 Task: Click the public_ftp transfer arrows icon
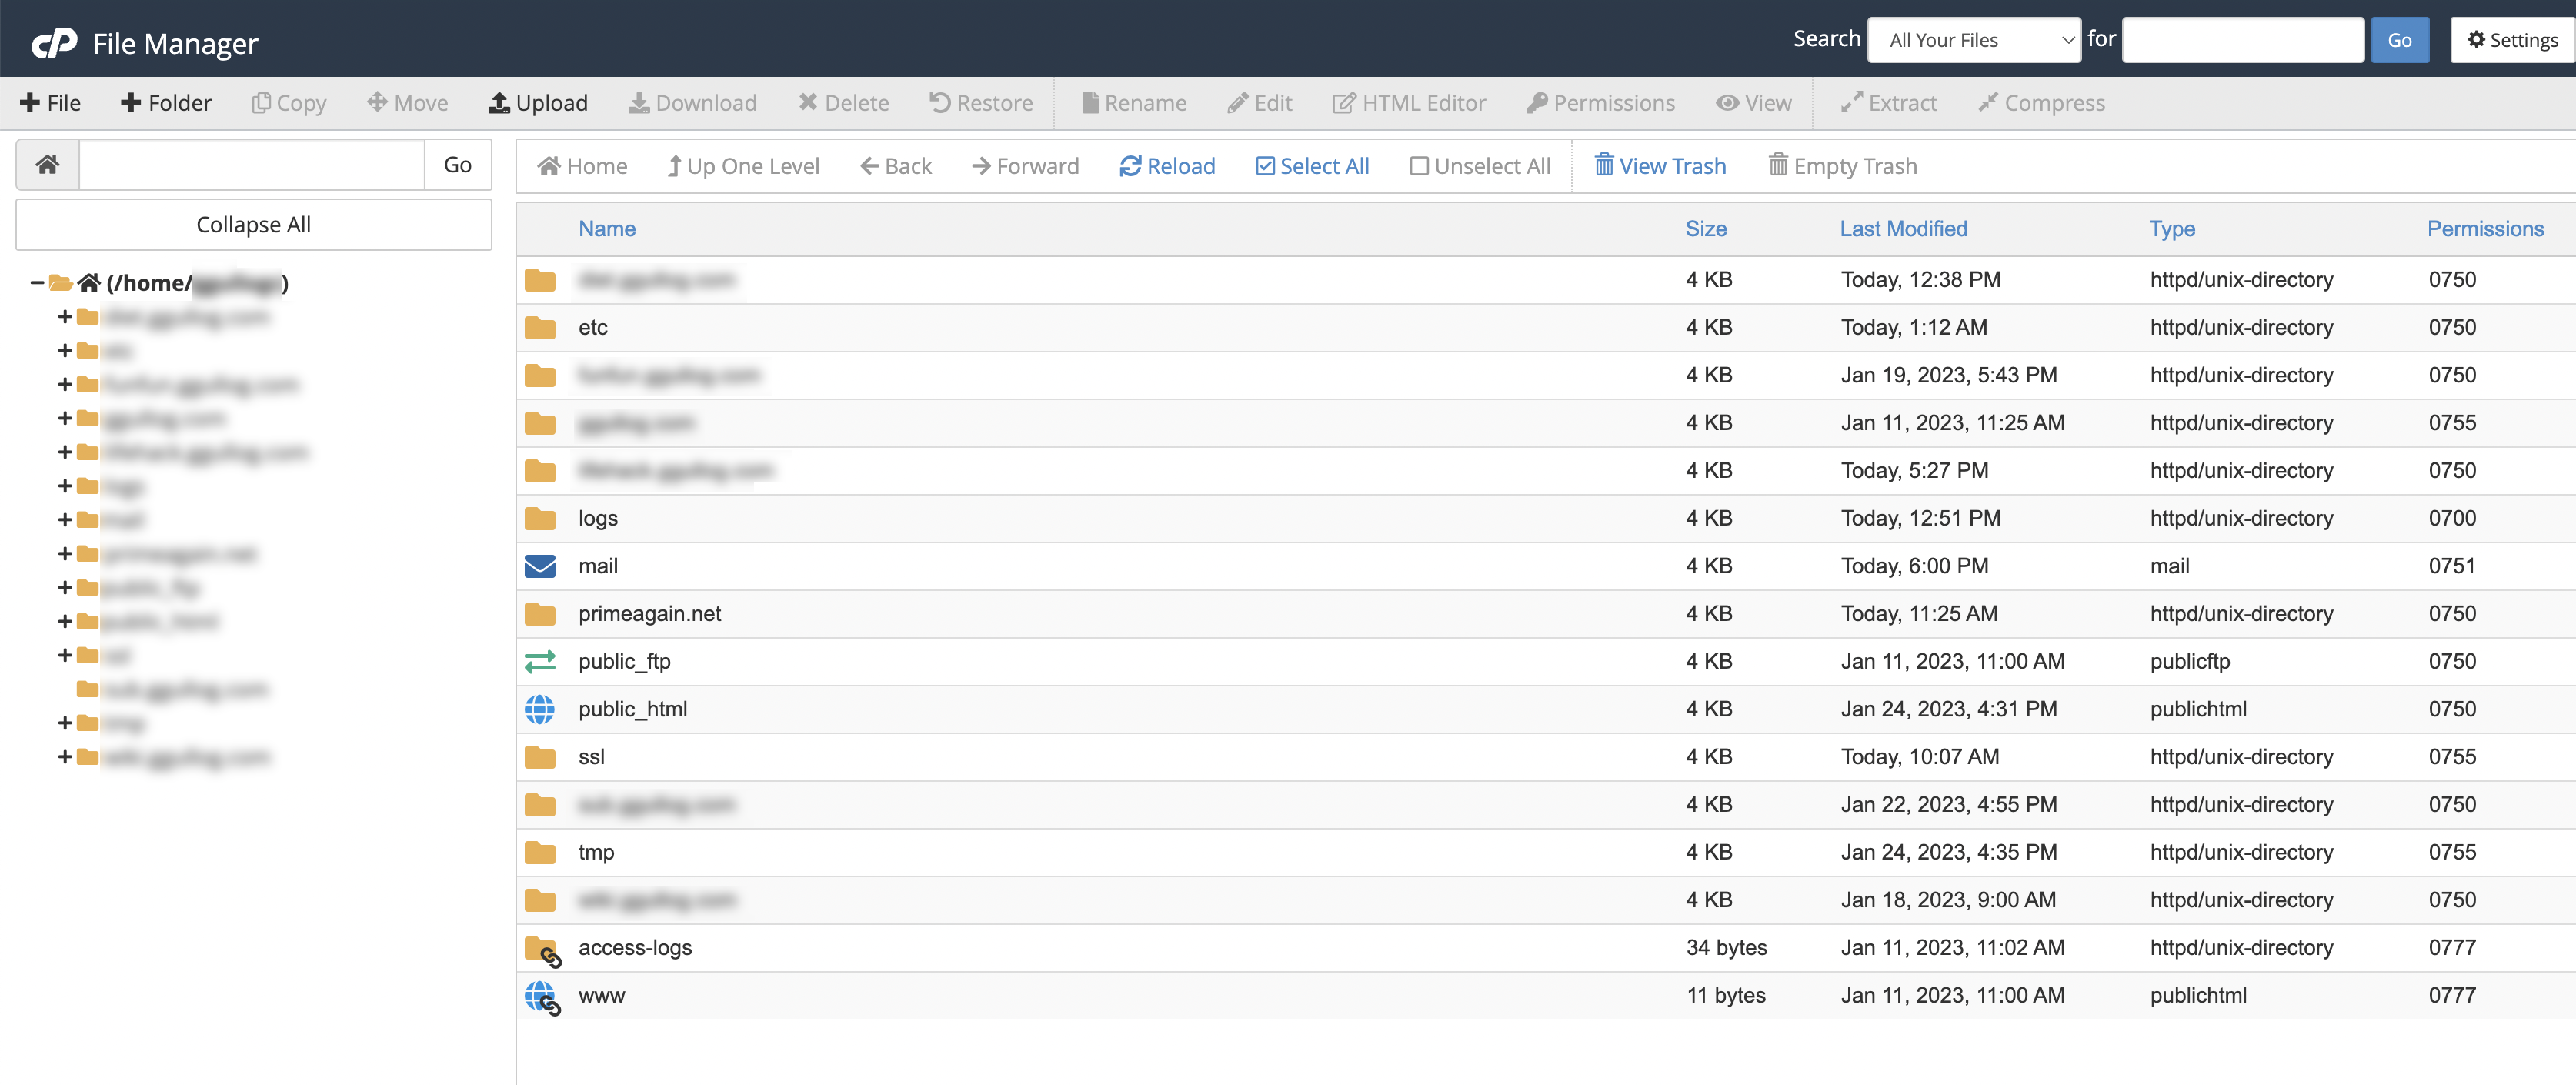pos(540,662)
